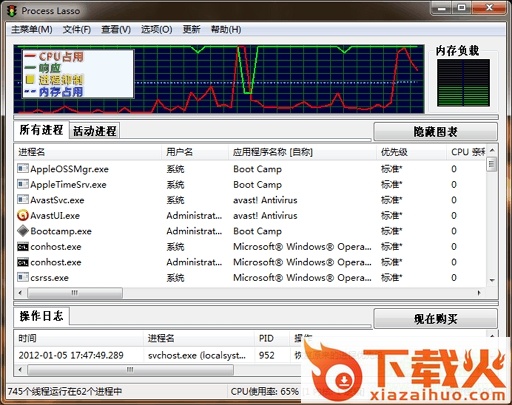Open the 选项(O) menu
The width and height of the screenshot is (512, 405).
[x=156, y=30]
